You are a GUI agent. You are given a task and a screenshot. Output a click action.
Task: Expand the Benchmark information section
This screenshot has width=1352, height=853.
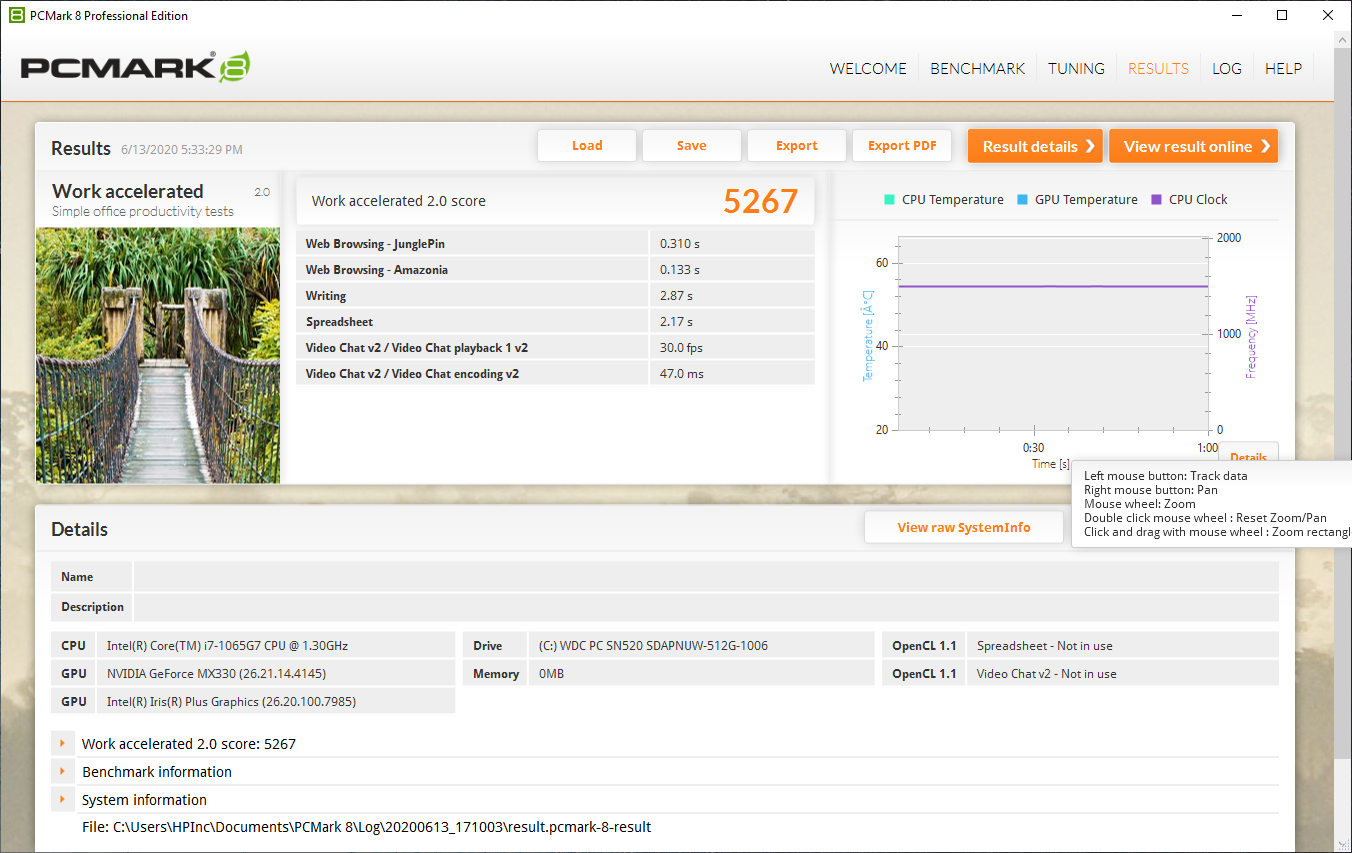tap(62, 772)
